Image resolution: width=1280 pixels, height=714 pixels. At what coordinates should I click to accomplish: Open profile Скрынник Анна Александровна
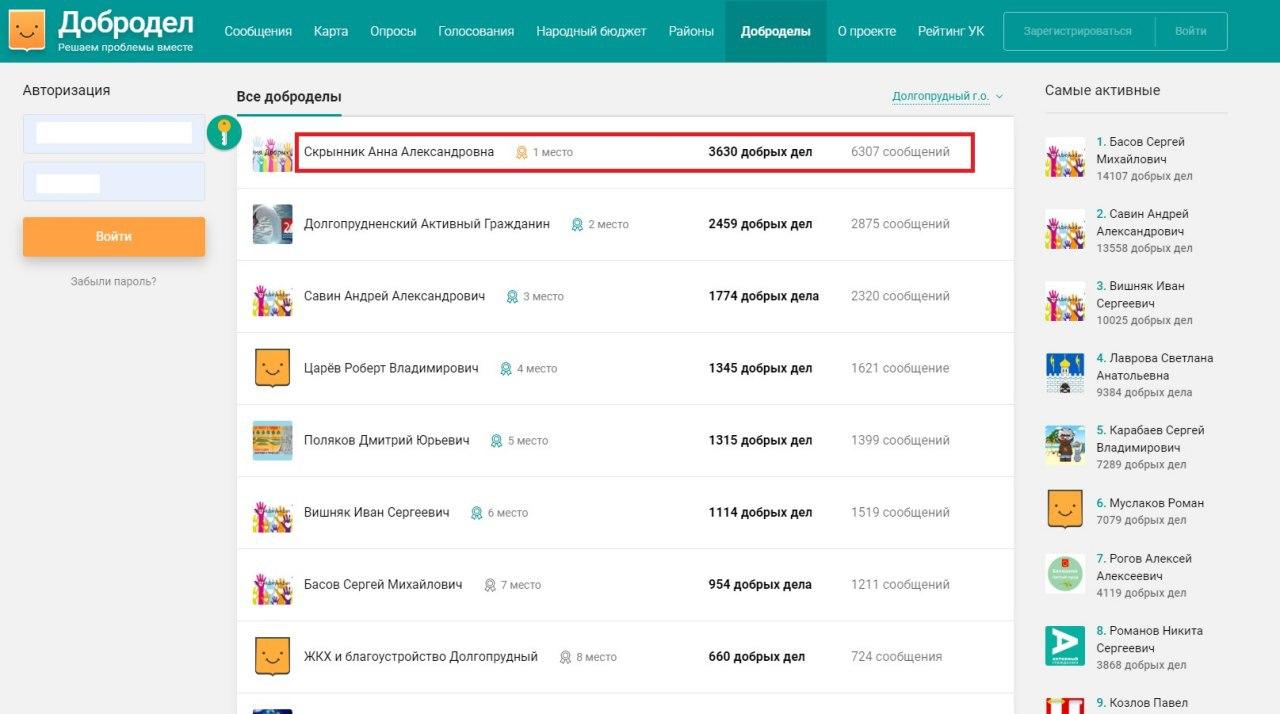tap(399, 152)
